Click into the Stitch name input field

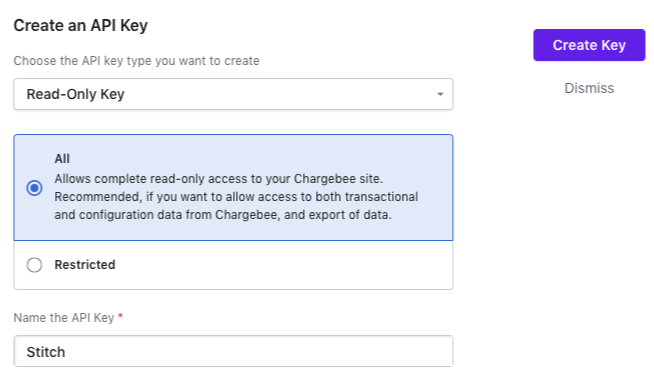233,351
